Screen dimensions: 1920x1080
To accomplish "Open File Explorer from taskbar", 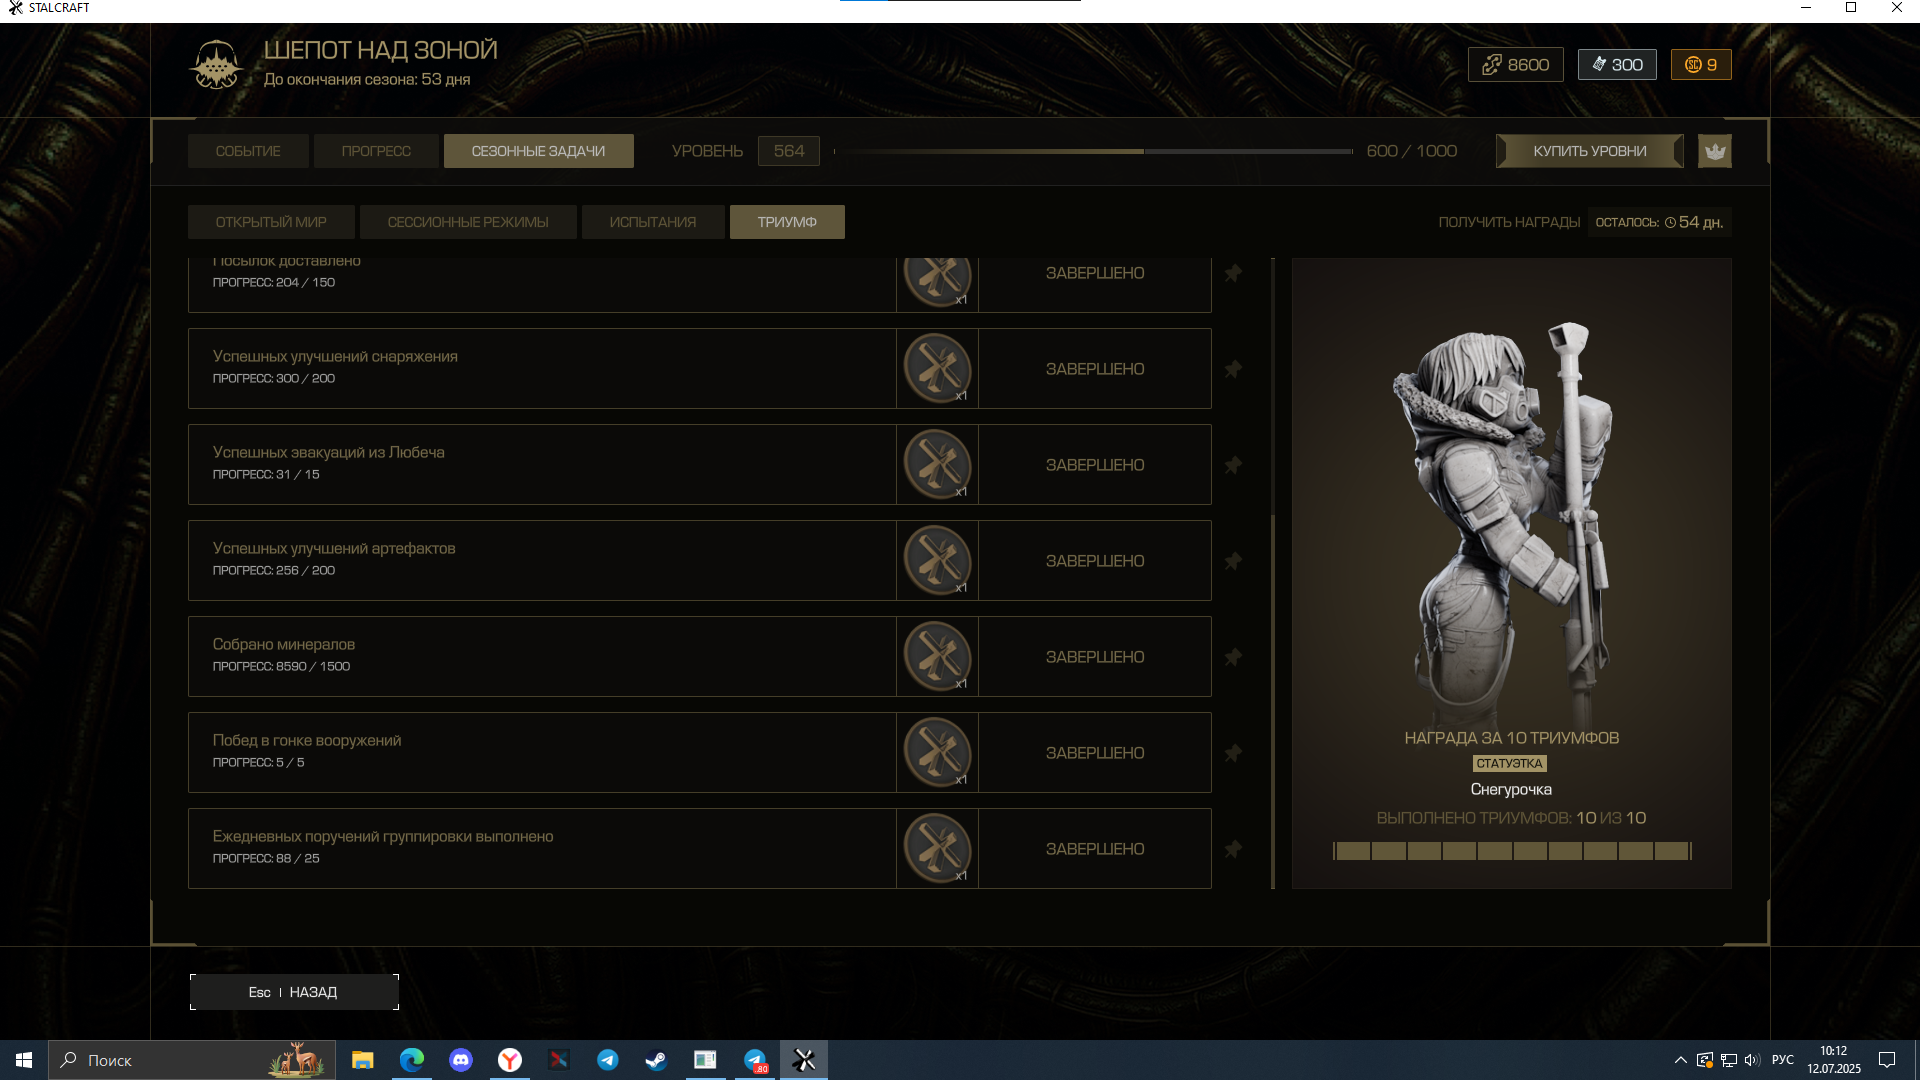I will (x=362, y=1060).
